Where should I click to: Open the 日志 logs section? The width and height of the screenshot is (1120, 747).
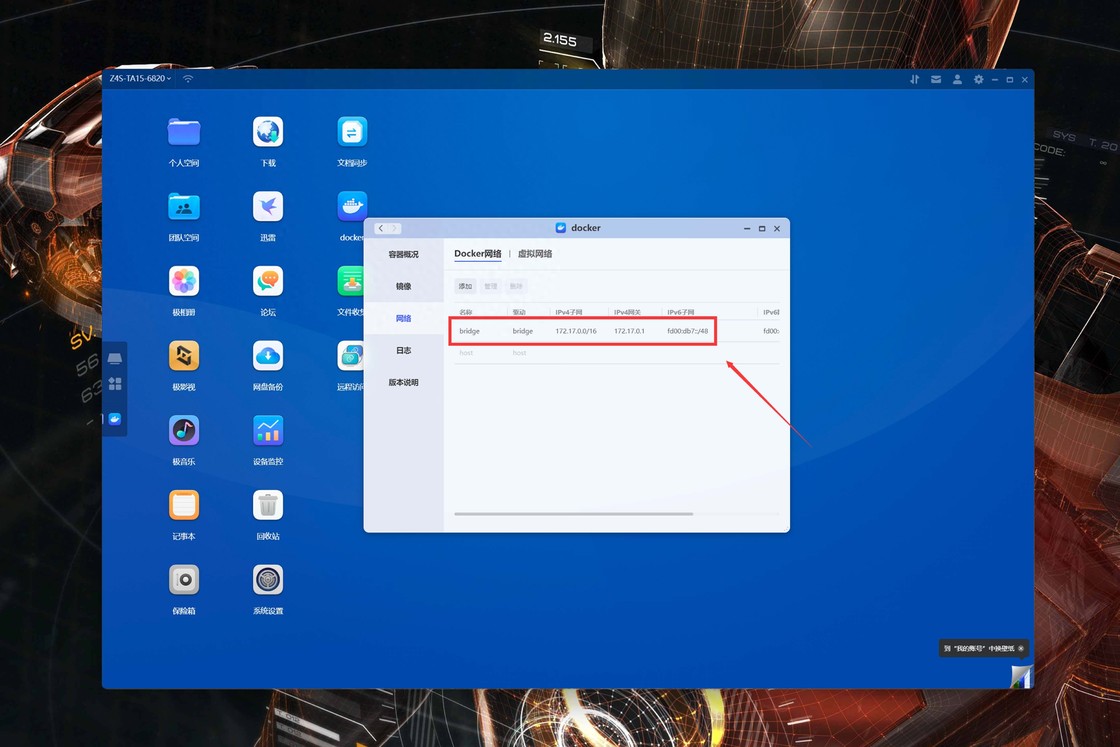pos(403,350)
